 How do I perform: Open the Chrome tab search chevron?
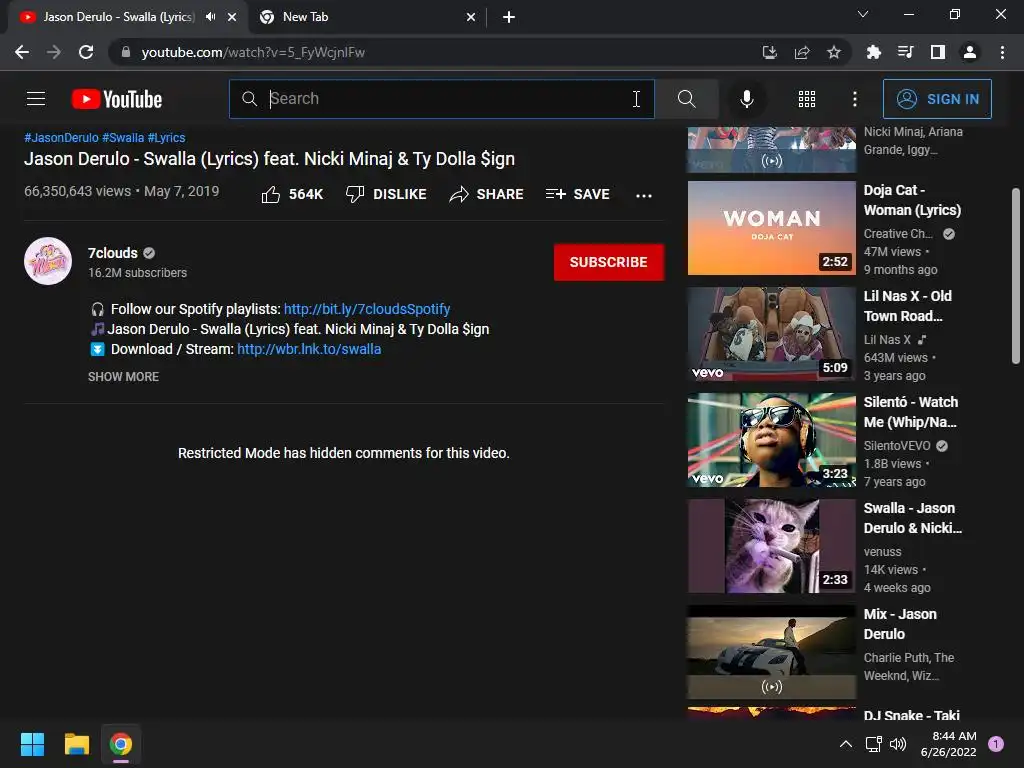pos(863,14)
